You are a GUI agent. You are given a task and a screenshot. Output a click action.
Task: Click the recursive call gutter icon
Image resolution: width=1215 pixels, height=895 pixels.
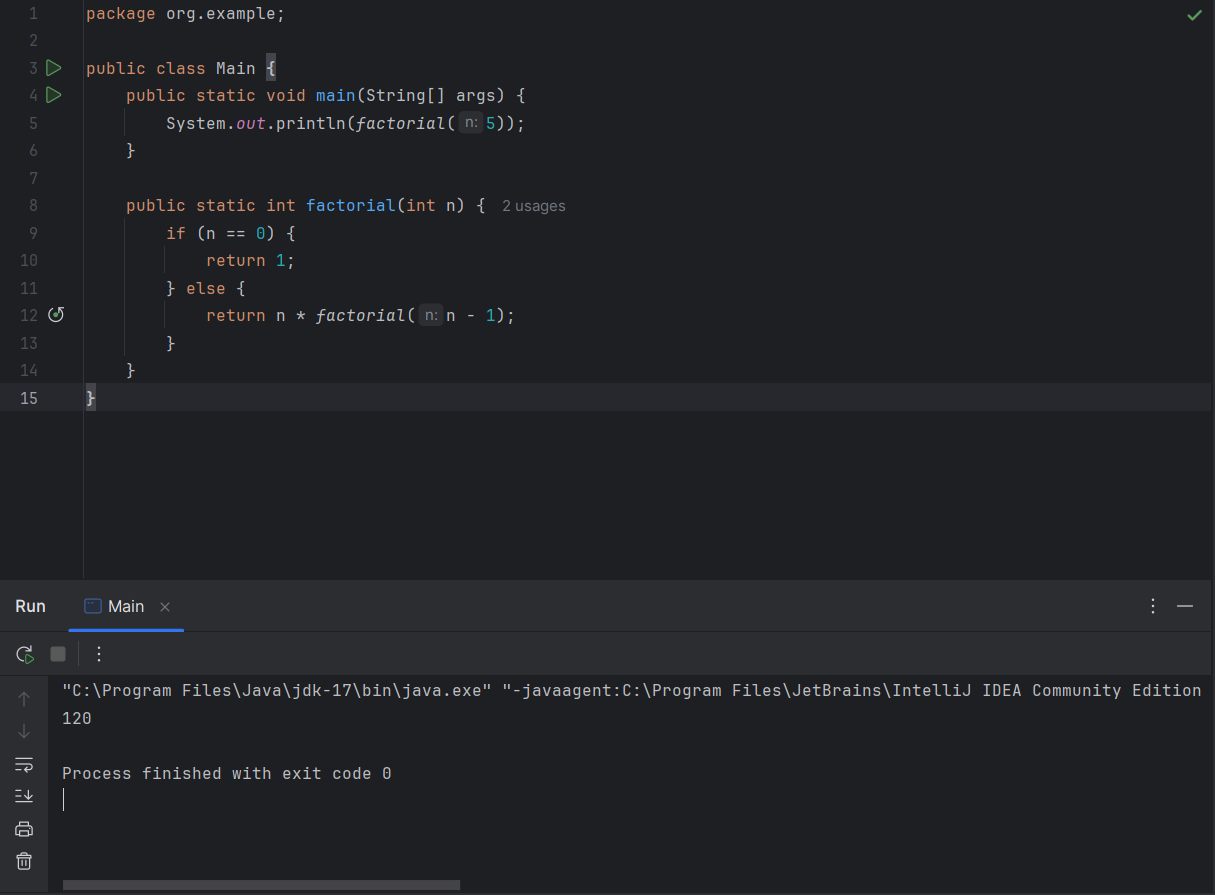(x=56, y=315)
